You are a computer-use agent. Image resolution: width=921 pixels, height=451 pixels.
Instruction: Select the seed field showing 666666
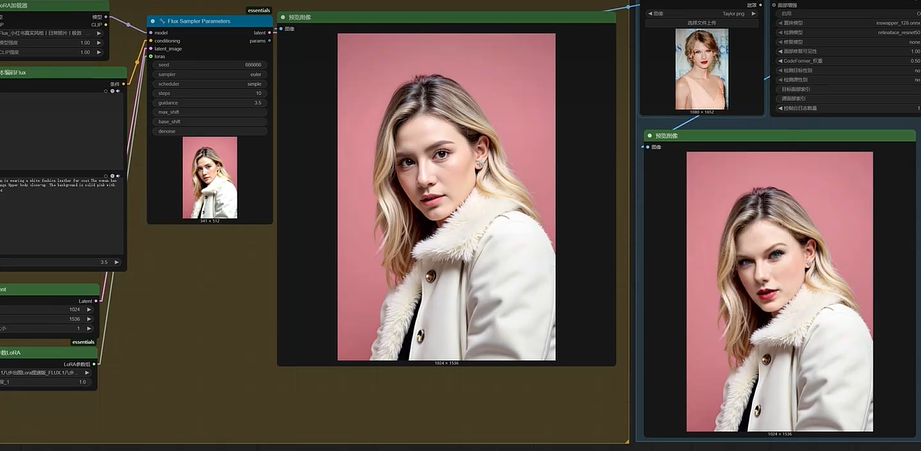210,65
